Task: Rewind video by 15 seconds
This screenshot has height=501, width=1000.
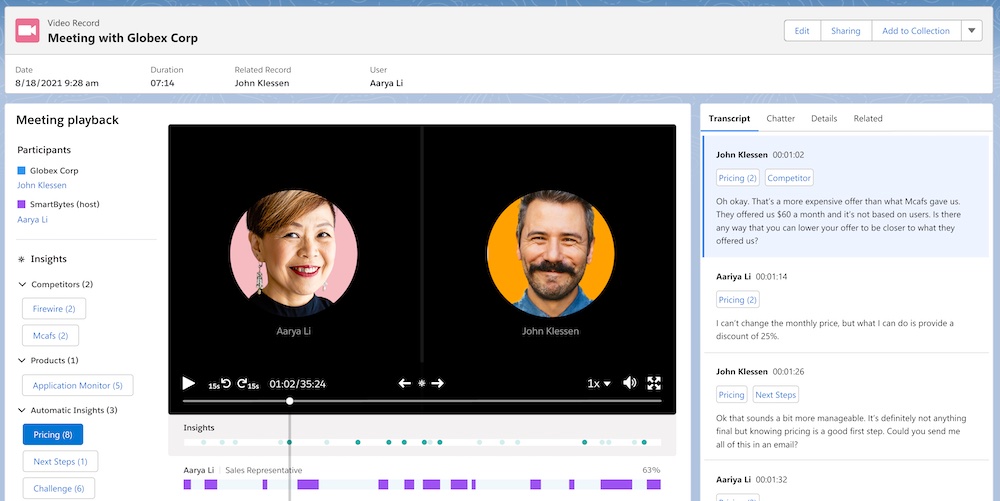Action: (218, 384)
